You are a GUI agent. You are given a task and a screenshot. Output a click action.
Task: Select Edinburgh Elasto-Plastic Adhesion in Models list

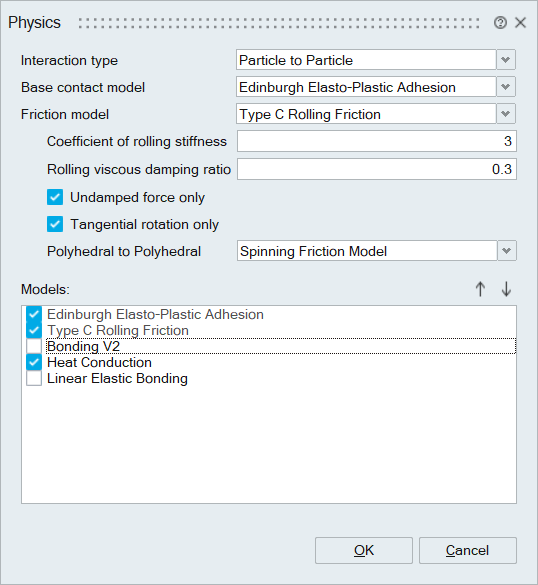155,315
